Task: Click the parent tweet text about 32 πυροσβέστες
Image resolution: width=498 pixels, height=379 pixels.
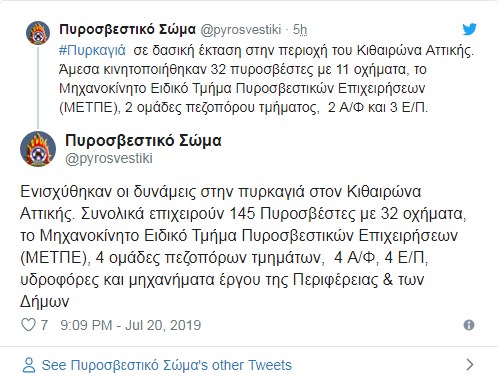Action: click(266, 79)
